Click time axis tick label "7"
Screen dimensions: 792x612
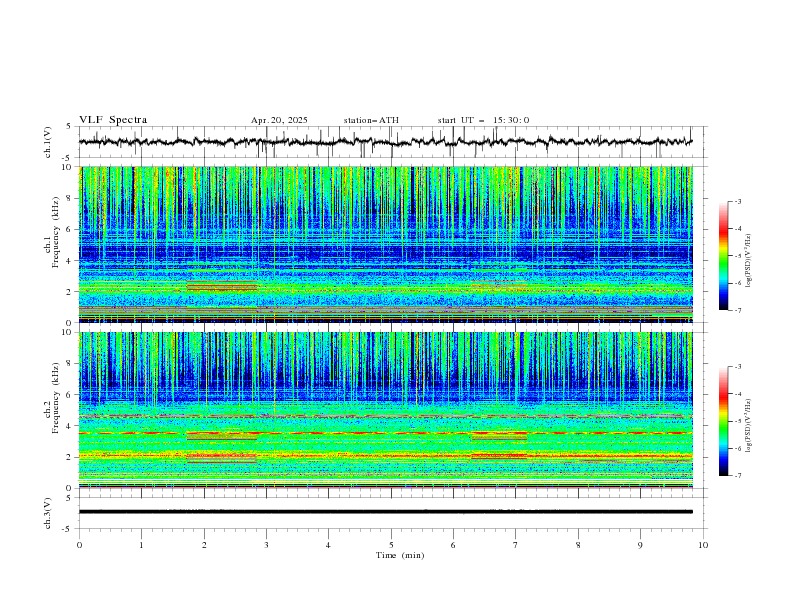pos(516,545)
